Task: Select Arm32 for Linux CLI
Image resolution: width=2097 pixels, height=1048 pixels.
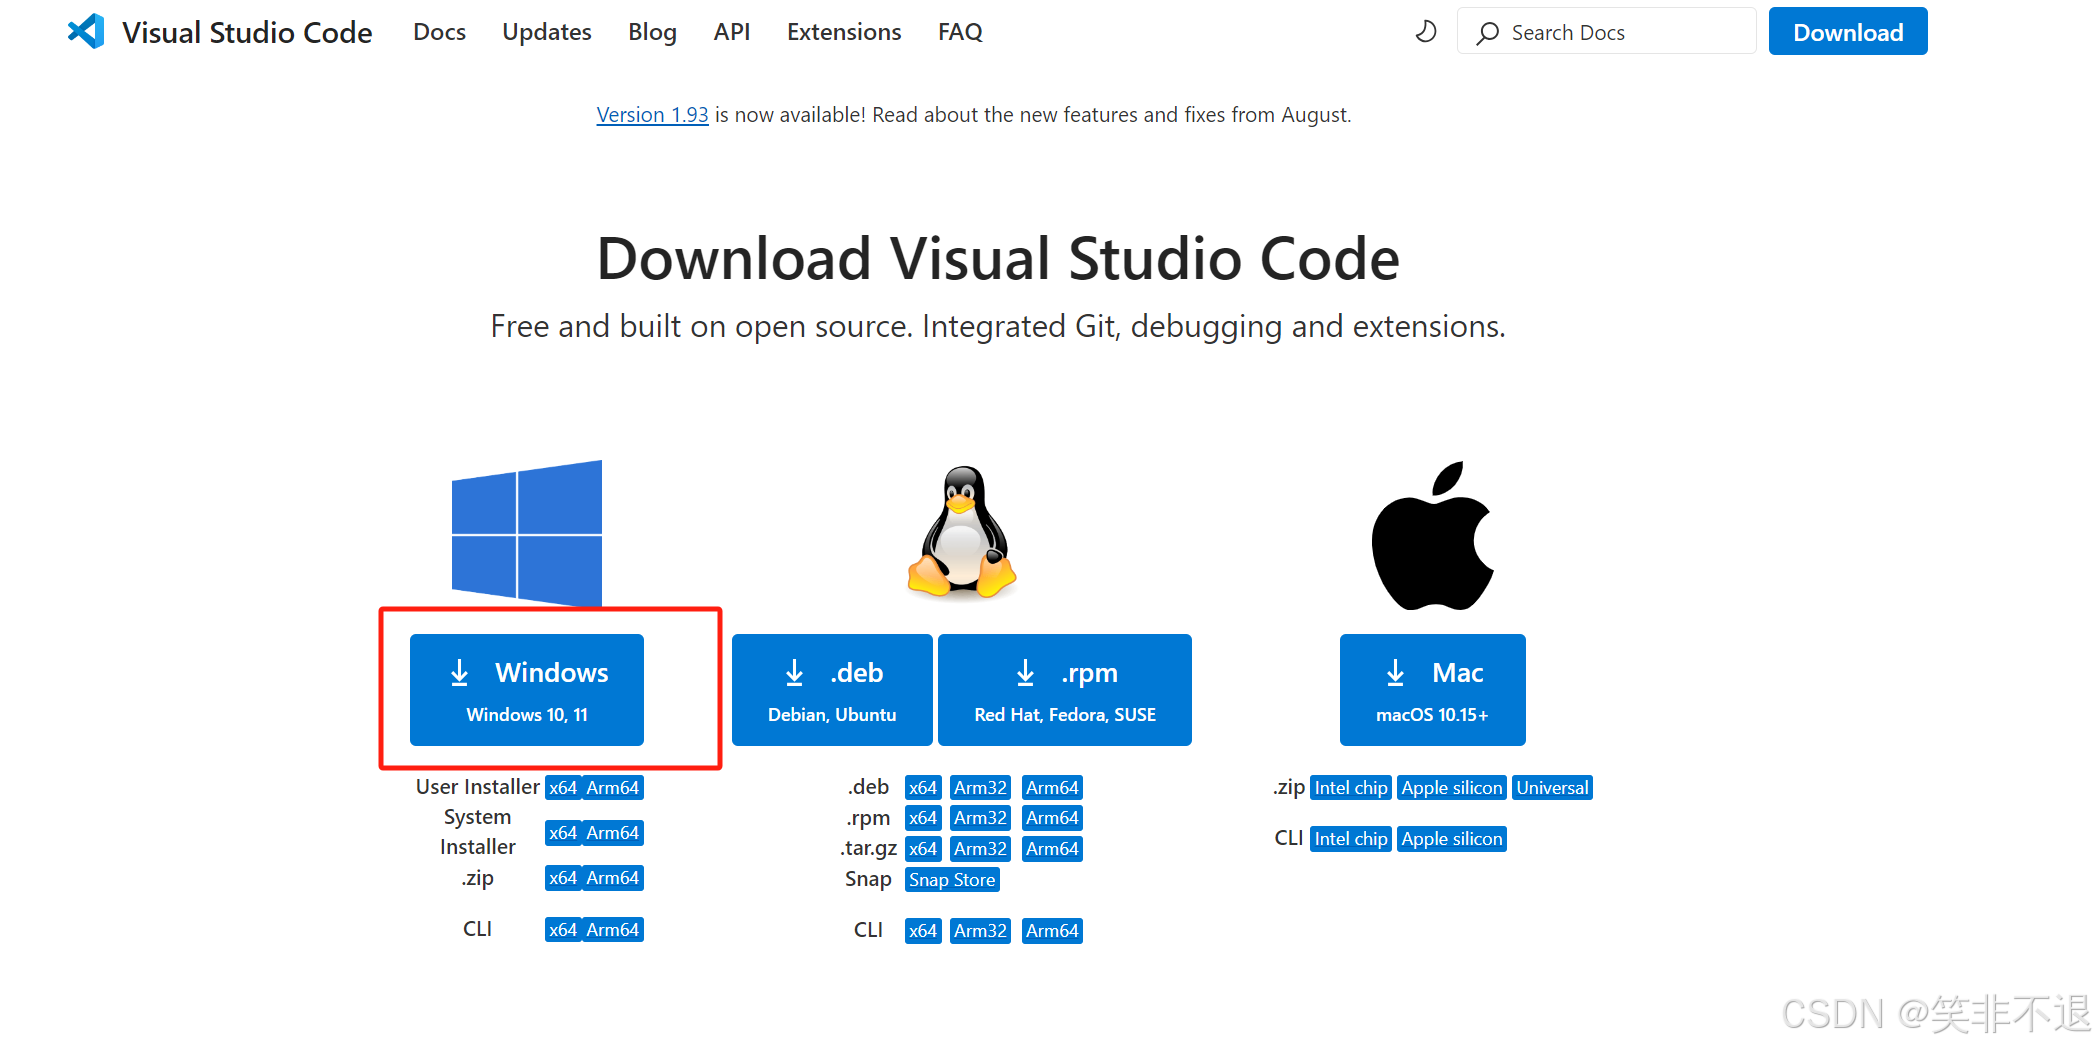Action: click(x=980, y=931)
